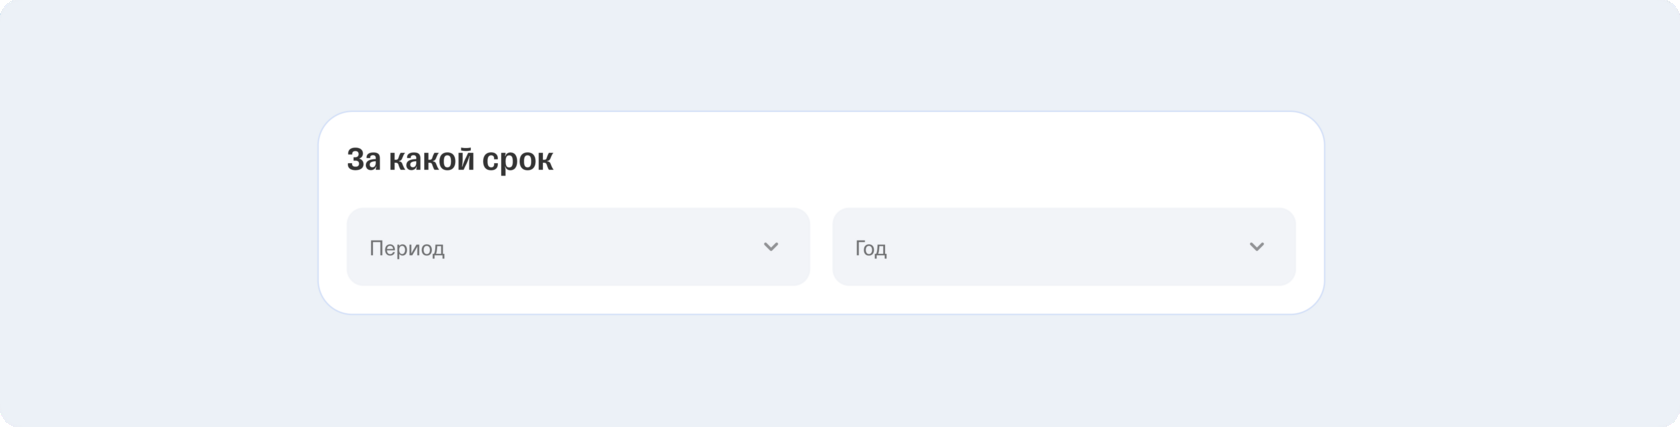
Task: Expand the period selector list
Action: 577,247
